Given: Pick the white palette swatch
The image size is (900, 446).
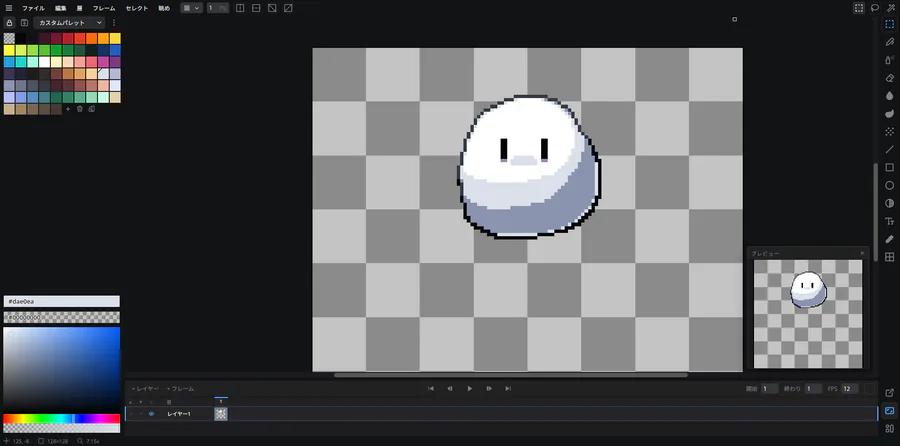Looking at the screenshot, I should pyautogui.click(x=44, y=62).
